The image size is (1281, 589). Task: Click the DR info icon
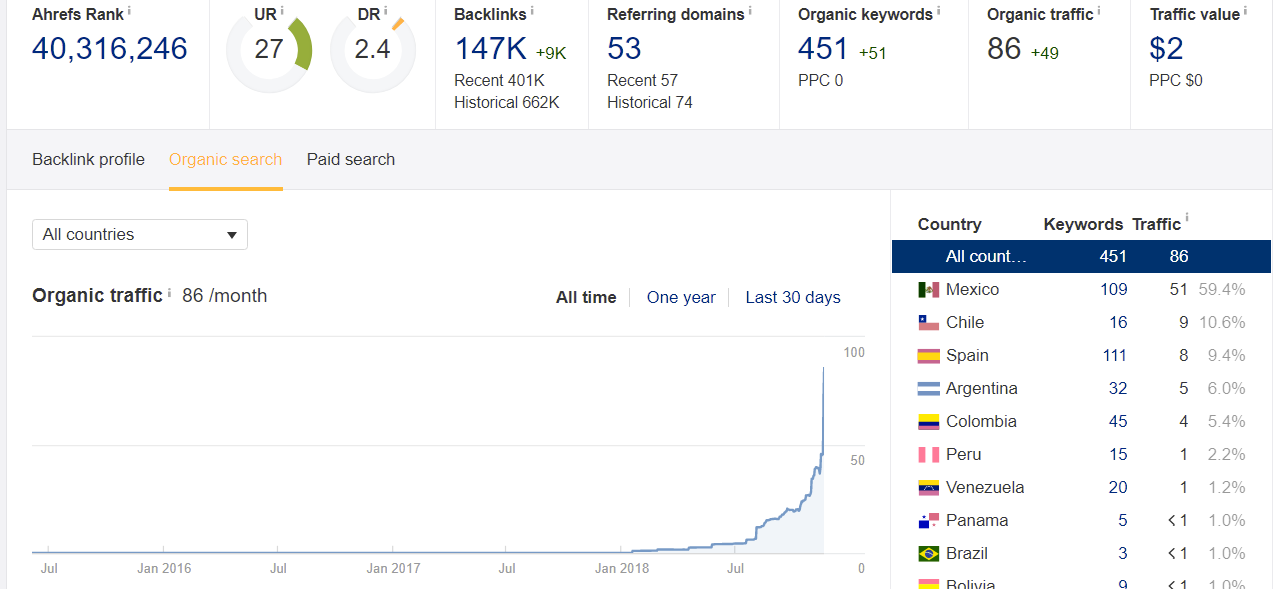point(385,11)
